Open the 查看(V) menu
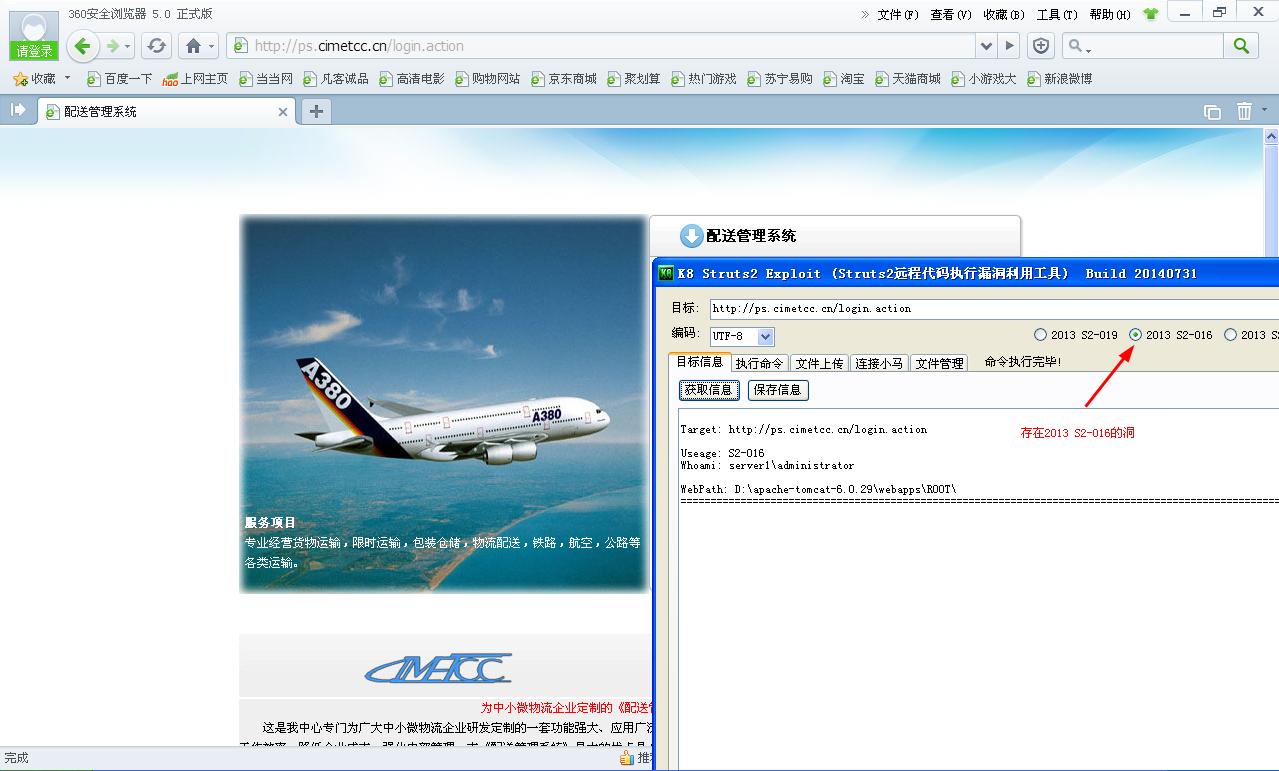 [x=951, y=14]
